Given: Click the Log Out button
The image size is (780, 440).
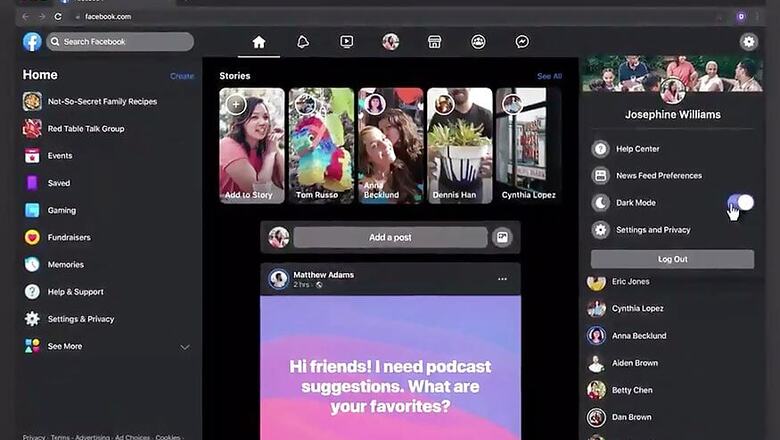Looking at the screenshot, I should coord(673,259).
